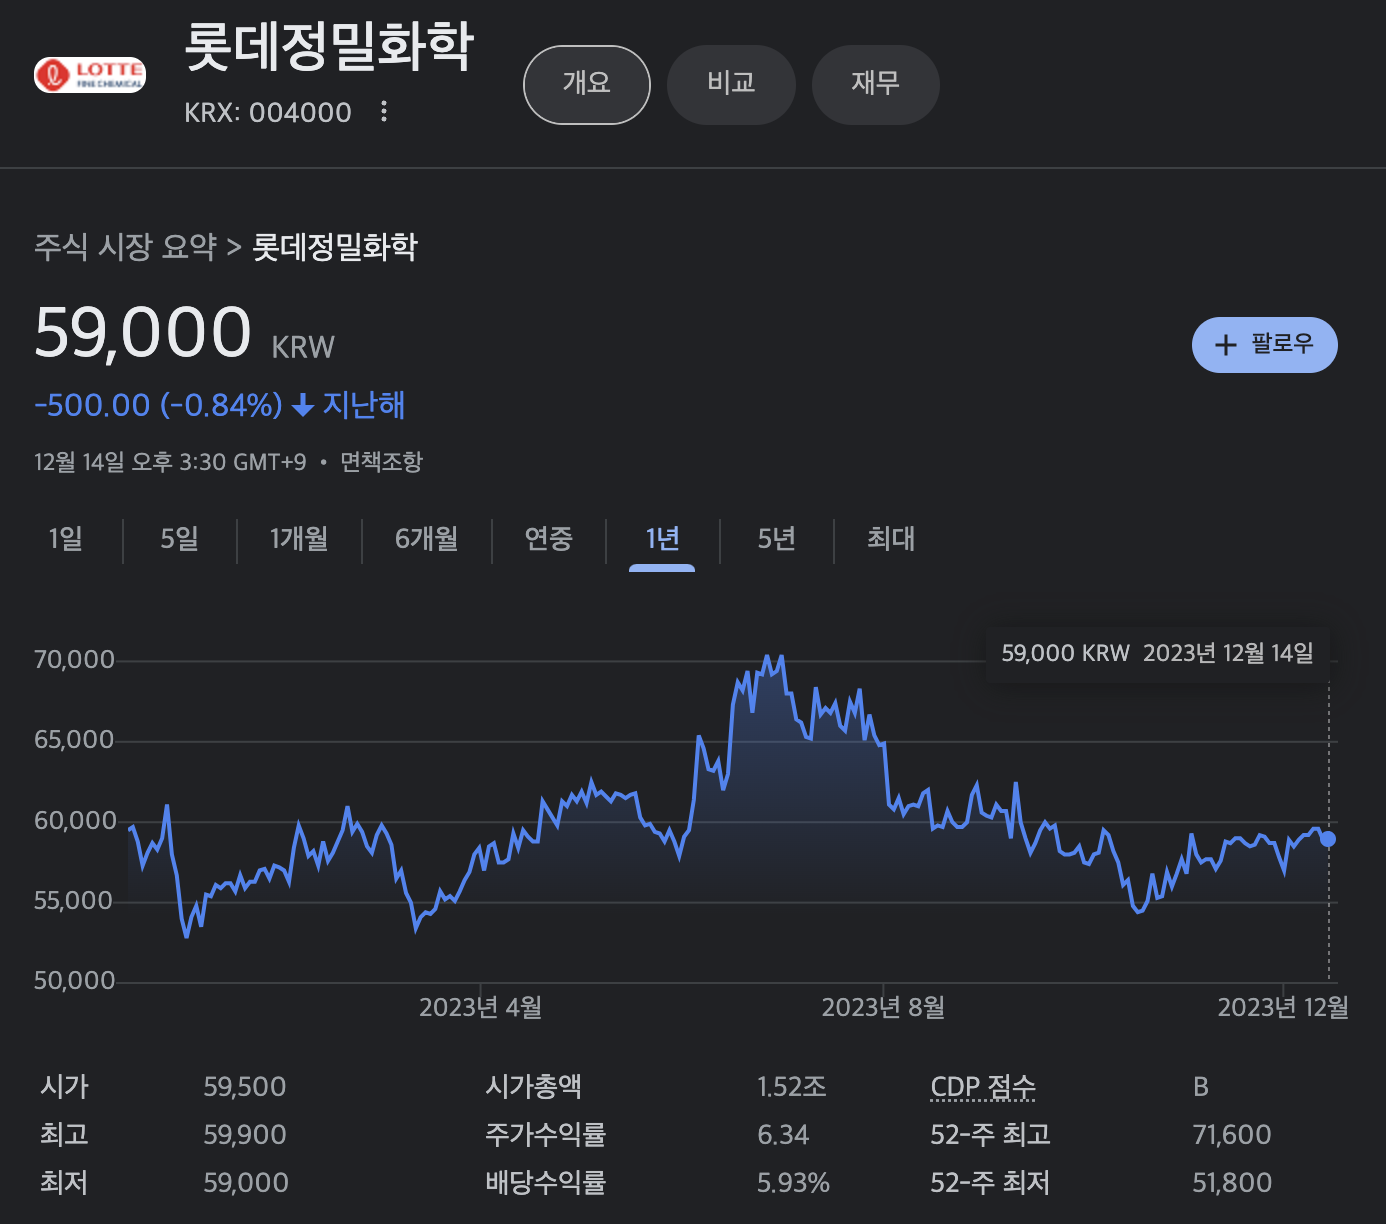This screenshot has width=1386, height=1224.
Task: Follow the stock with 팔로우 button
Action: click(1264, 345)
